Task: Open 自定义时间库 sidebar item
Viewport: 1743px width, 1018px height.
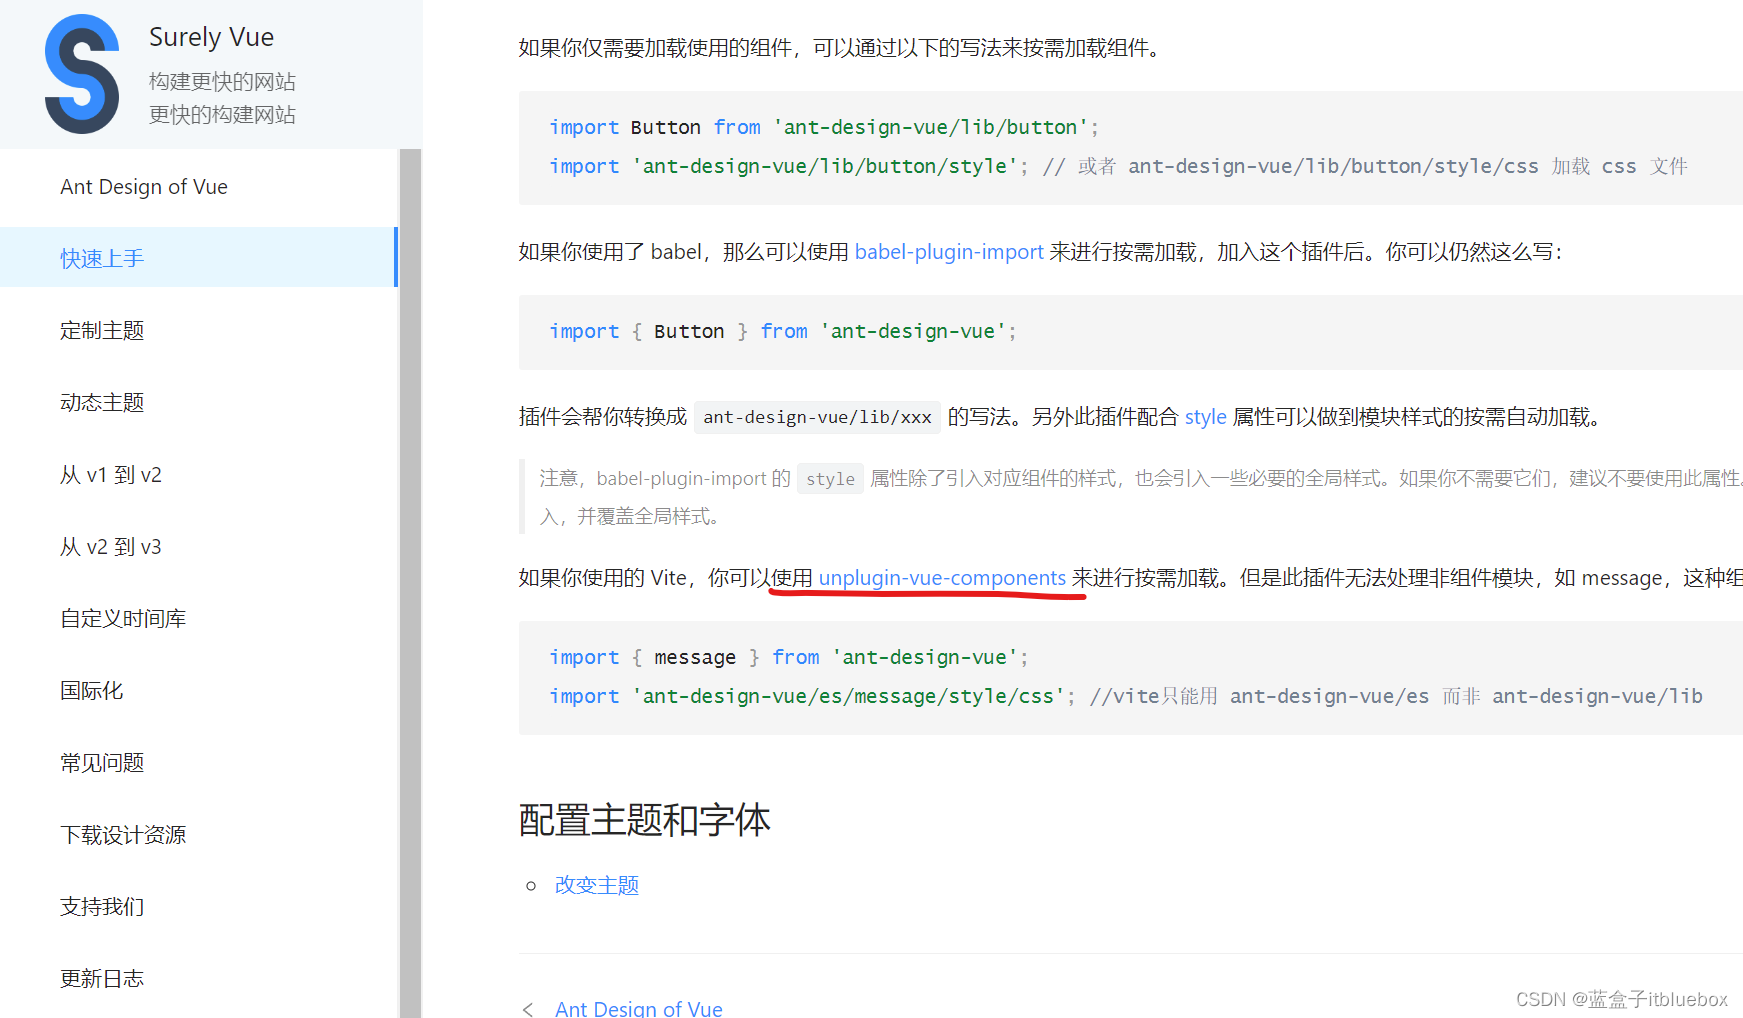Action: [x=123, y=619]
